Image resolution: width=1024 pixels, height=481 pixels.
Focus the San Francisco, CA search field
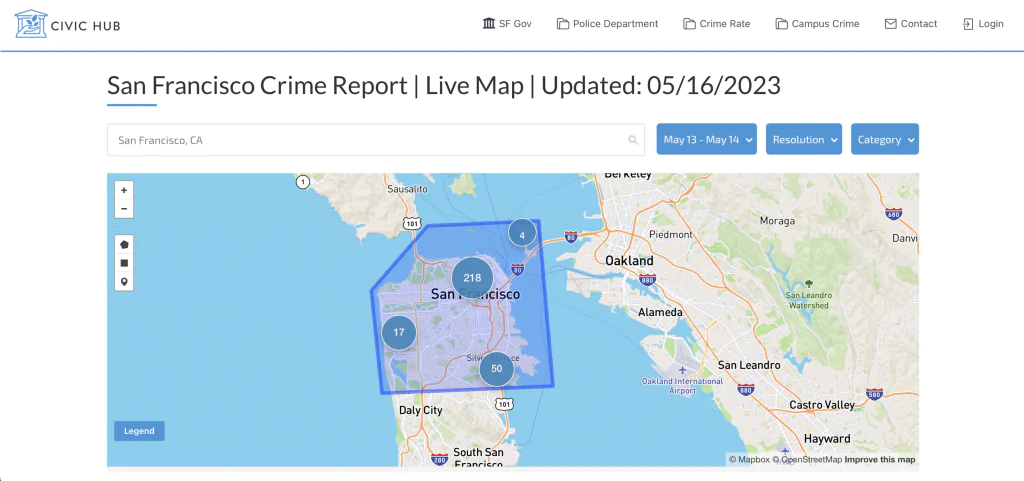[376, 140]
